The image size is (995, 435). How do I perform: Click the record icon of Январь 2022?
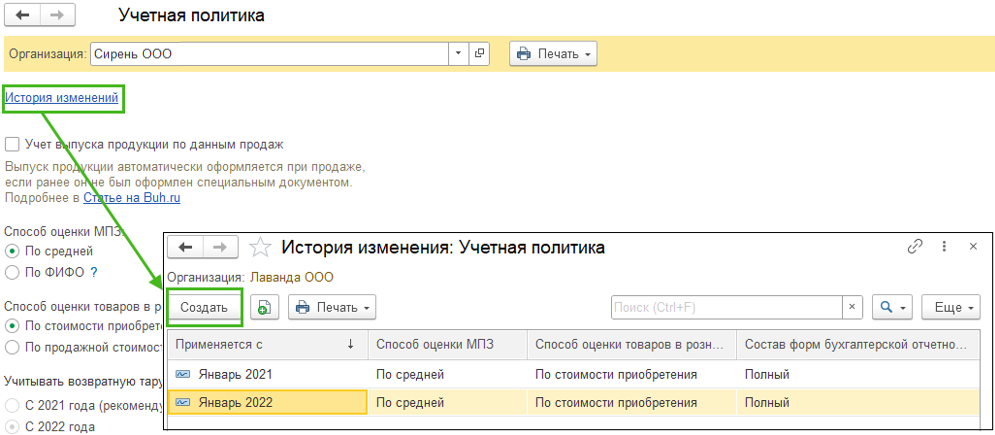(x=183, y=403)
